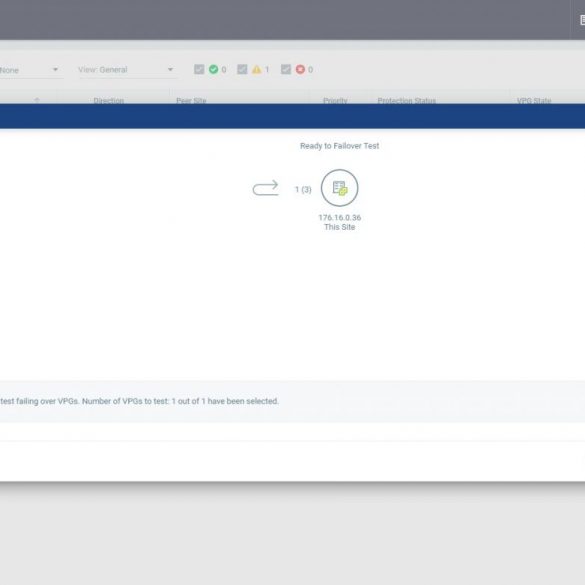Sort by the VPG State column header
This screenshot has width=585, height=585.
534,100
